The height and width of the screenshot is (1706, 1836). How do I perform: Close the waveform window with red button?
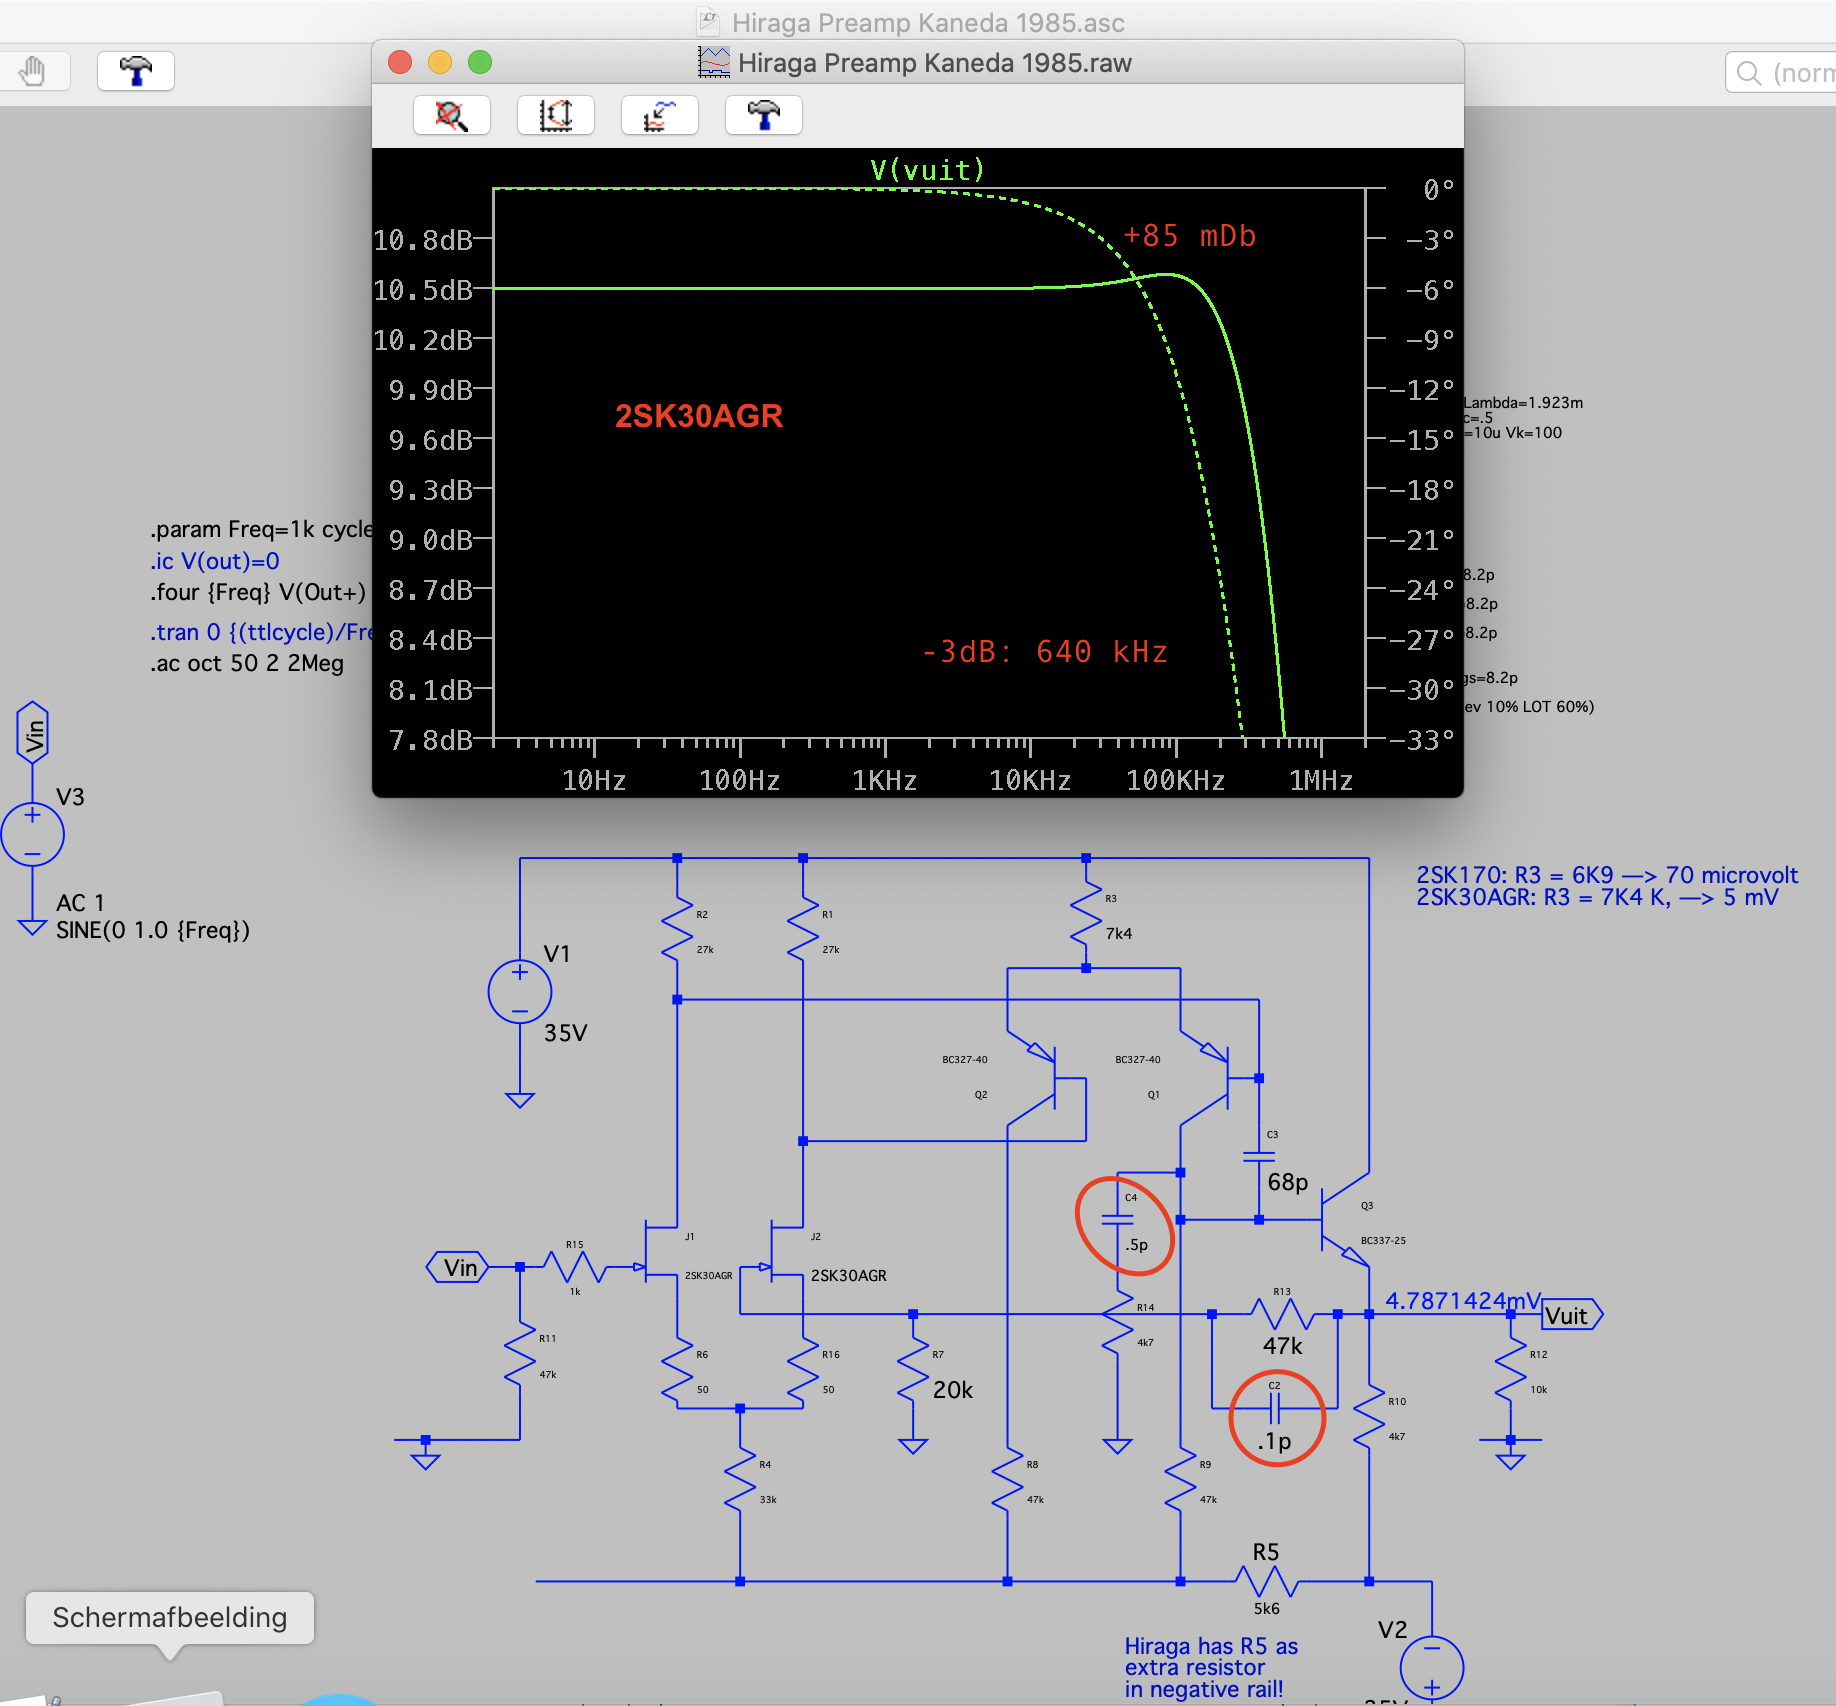400,62
